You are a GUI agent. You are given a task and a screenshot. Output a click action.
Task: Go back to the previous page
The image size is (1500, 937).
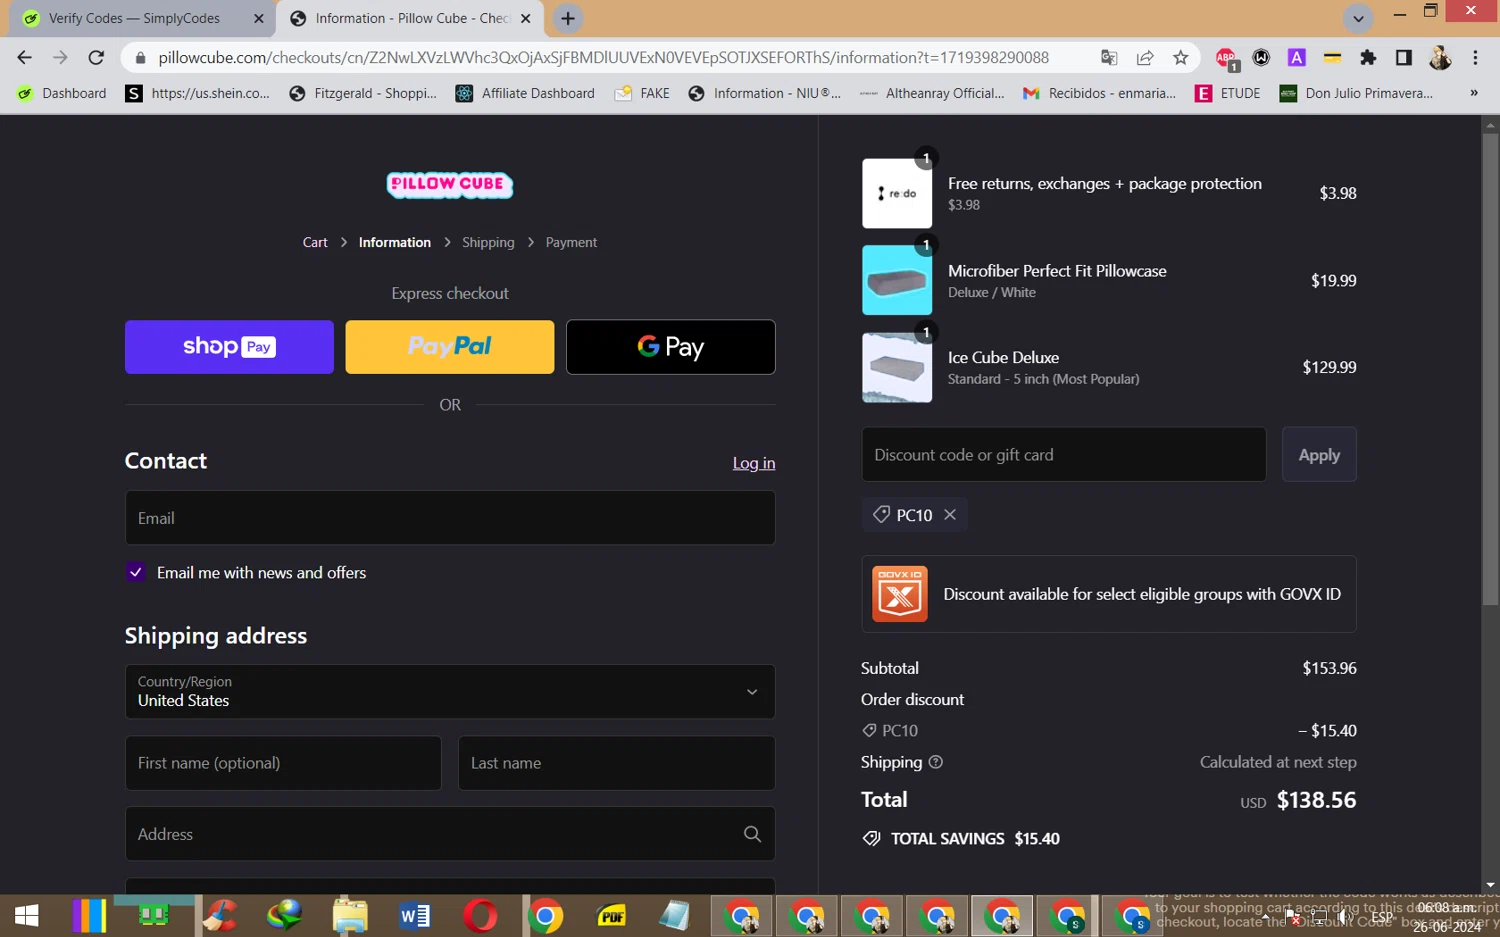coord(24,58)
